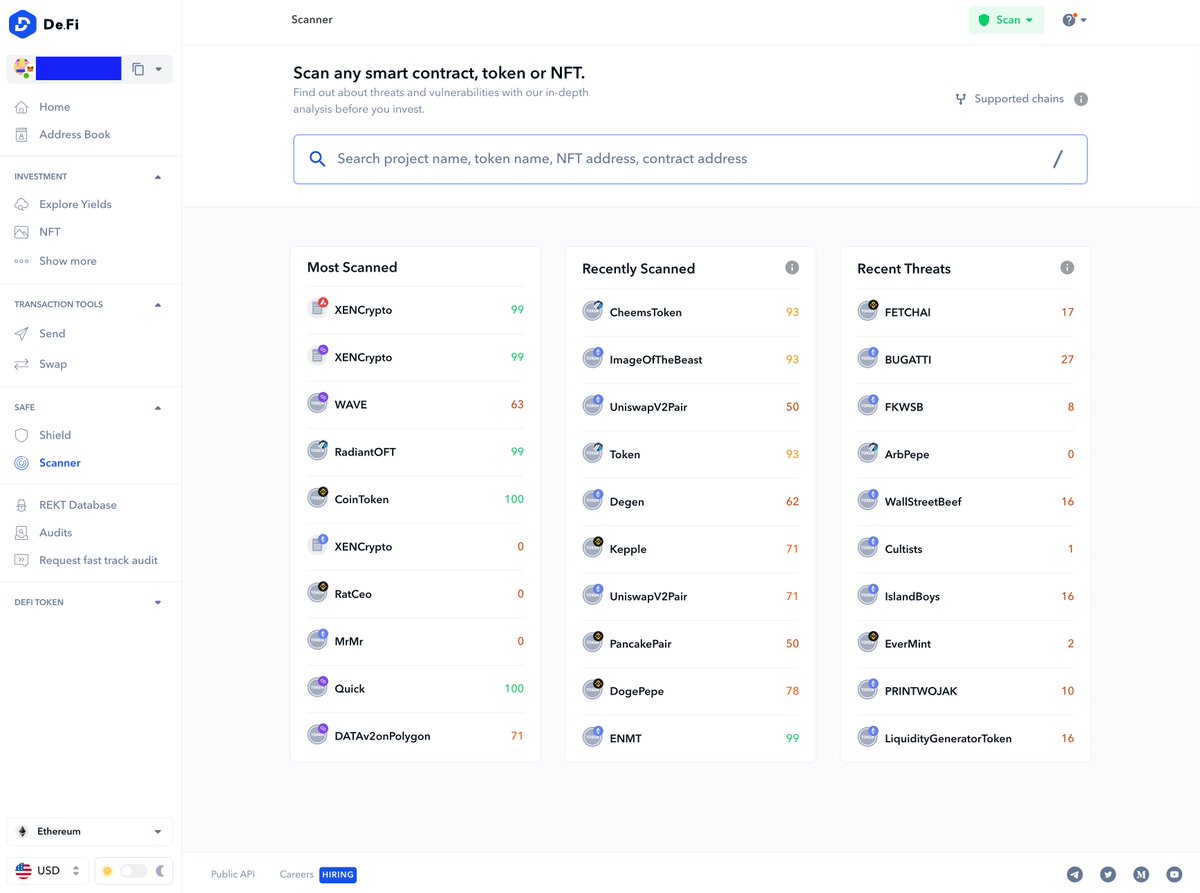The image size is (1200, 893).
Task: Click the moon dark-mode icon
Action: 160,871
